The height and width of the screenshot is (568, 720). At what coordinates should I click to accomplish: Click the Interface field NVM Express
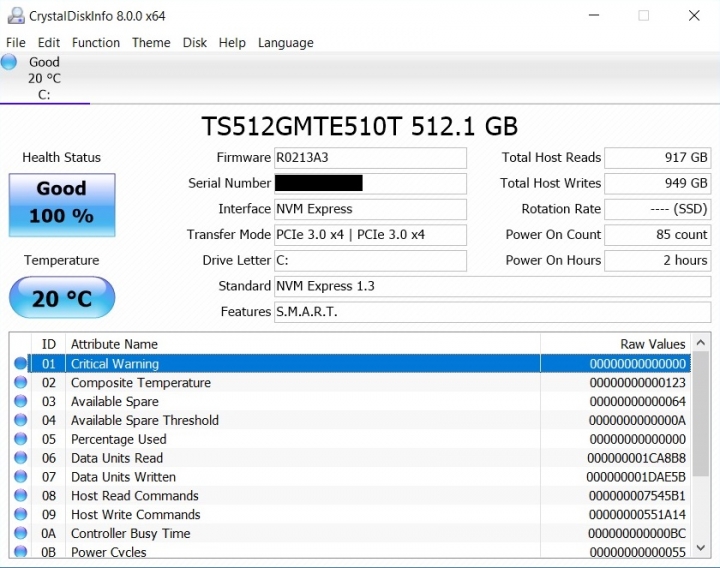point(370,209)
